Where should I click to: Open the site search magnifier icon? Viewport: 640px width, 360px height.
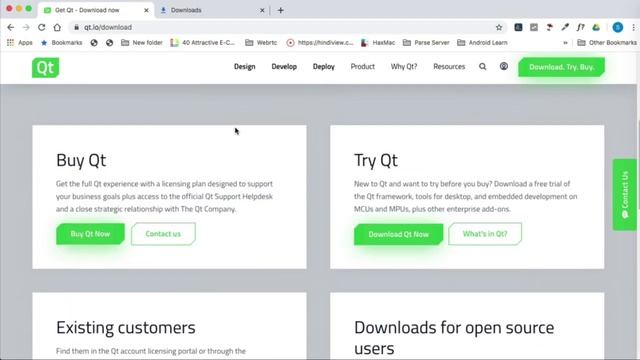tap(482, 67)
